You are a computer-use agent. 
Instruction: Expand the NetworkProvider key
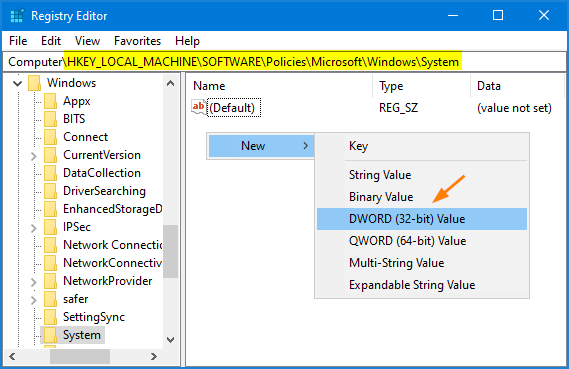(34, 282)
